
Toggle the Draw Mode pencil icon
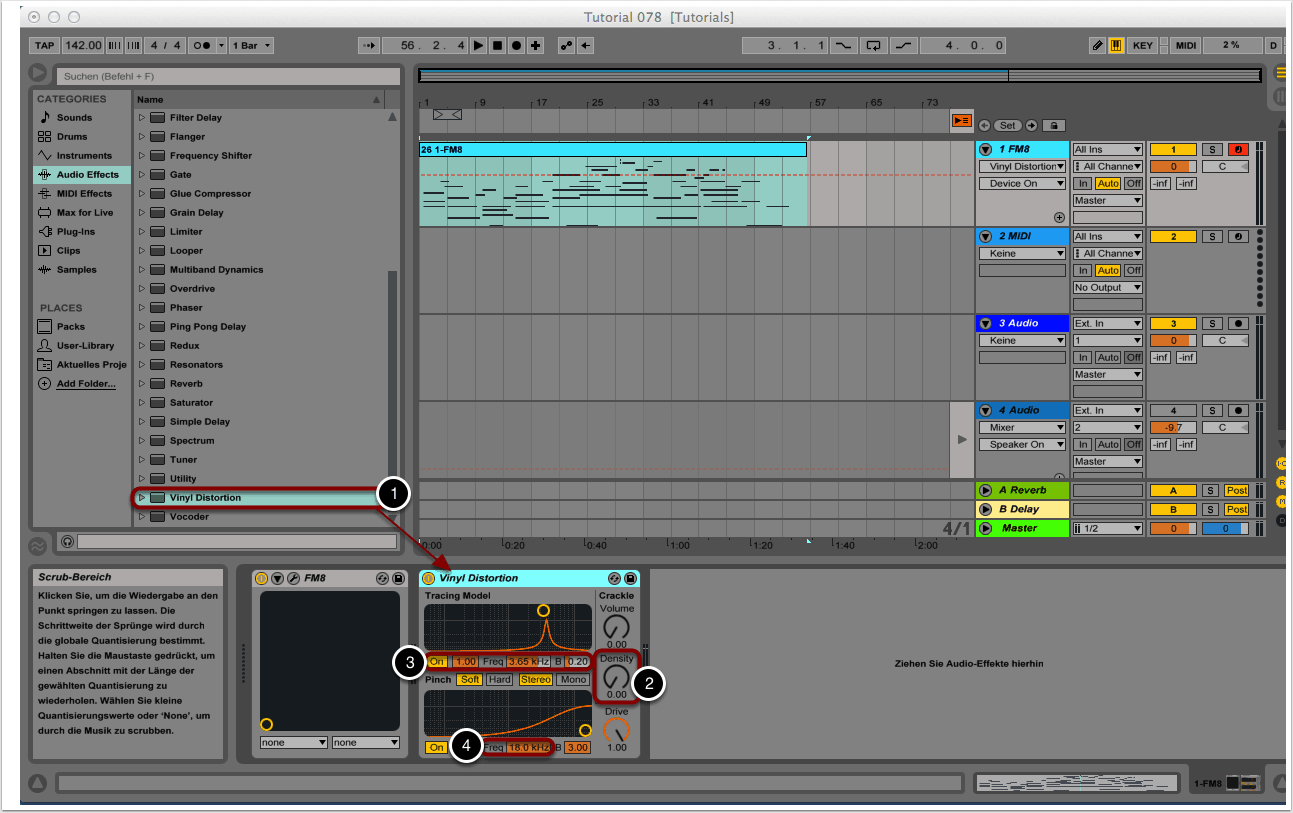coord(1098,45)
